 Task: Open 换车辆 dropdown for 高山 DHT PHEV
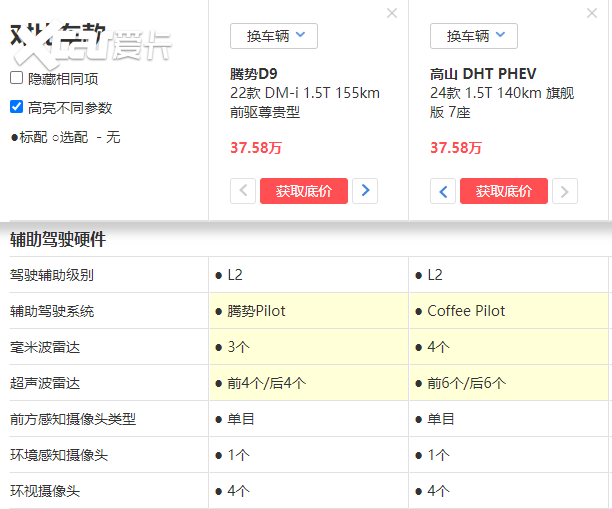point(474,36)
